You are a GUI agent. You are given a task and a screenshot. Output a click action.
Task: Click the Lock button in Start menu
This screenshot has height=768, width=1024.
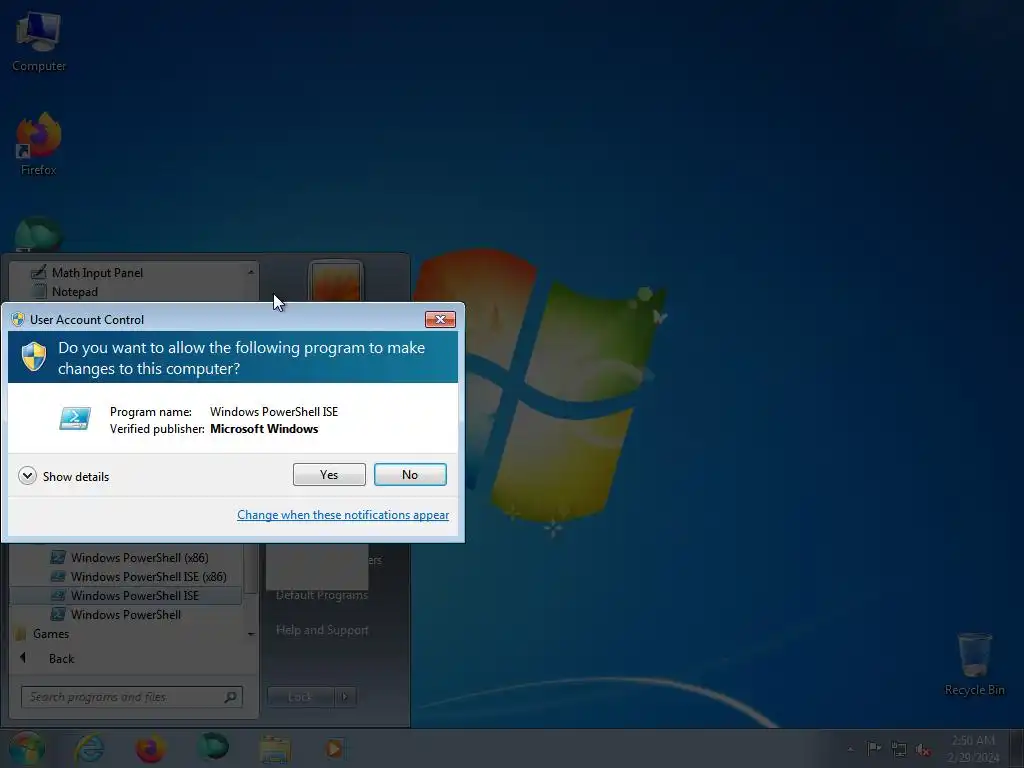click(300, 697)
